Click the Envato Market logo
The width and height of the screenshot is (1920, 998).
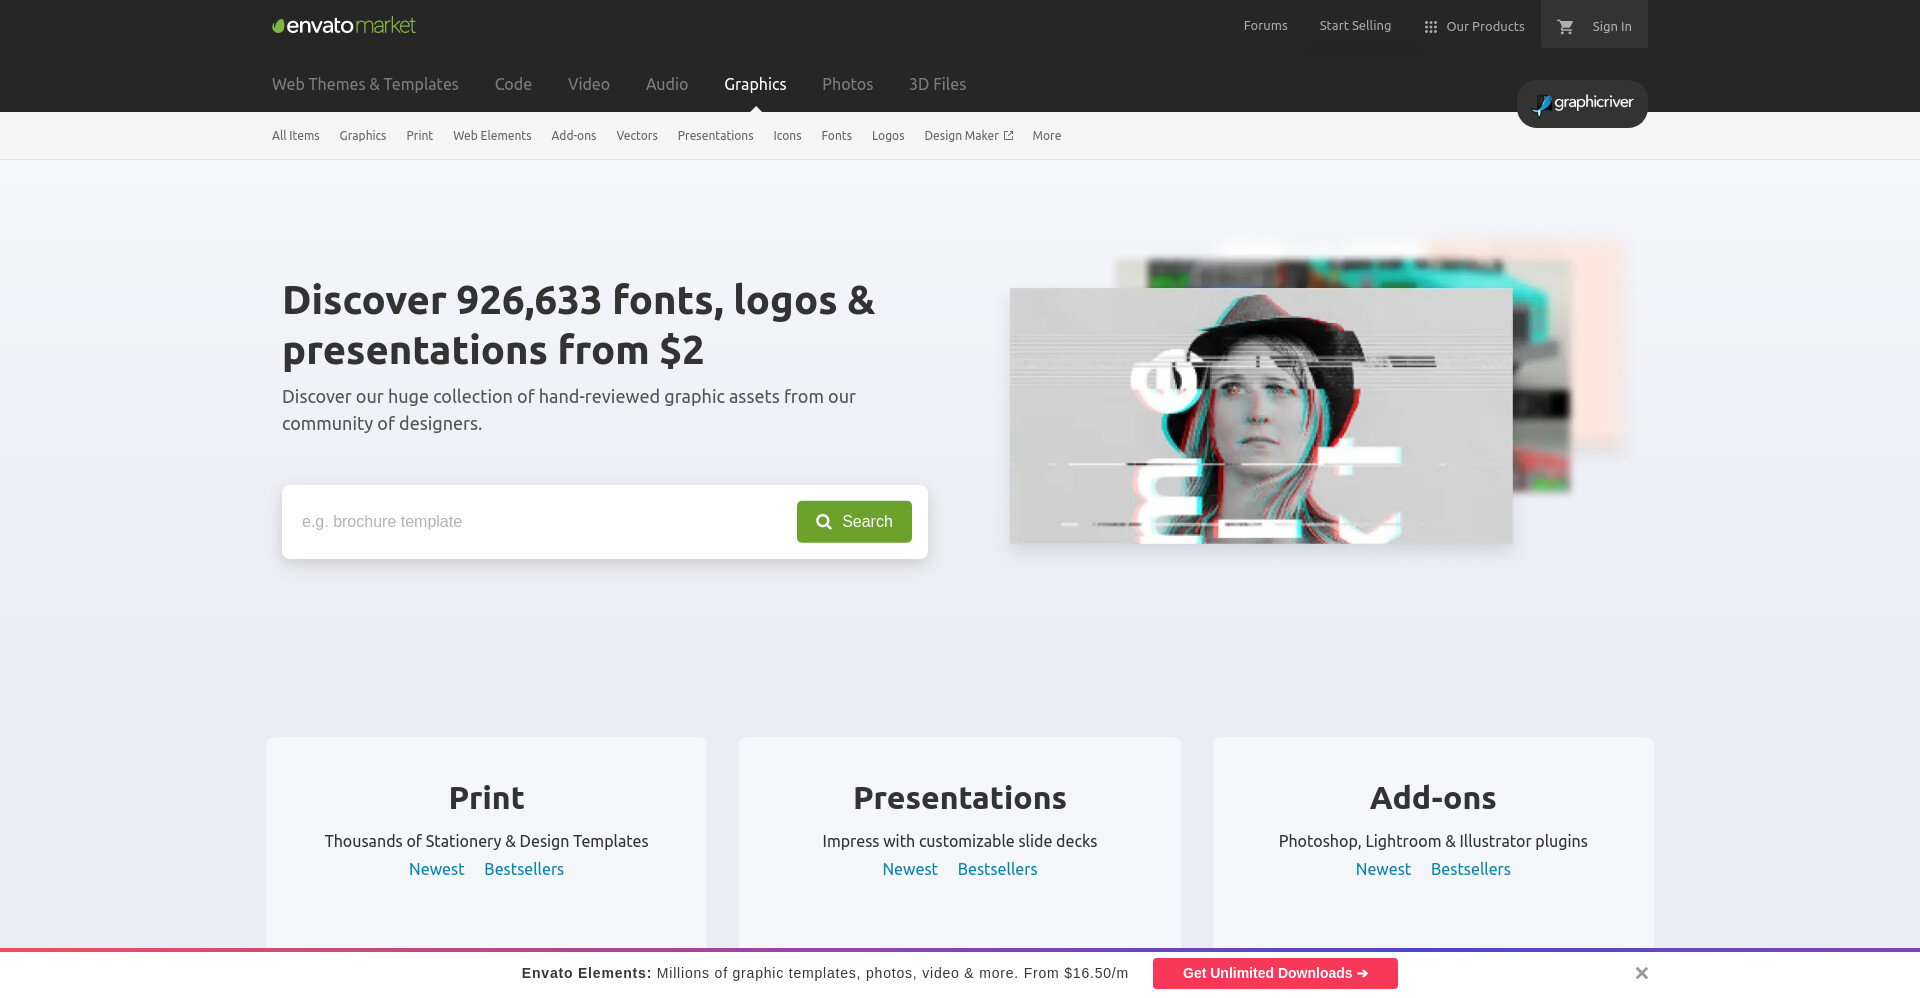[x=344, y=26]
